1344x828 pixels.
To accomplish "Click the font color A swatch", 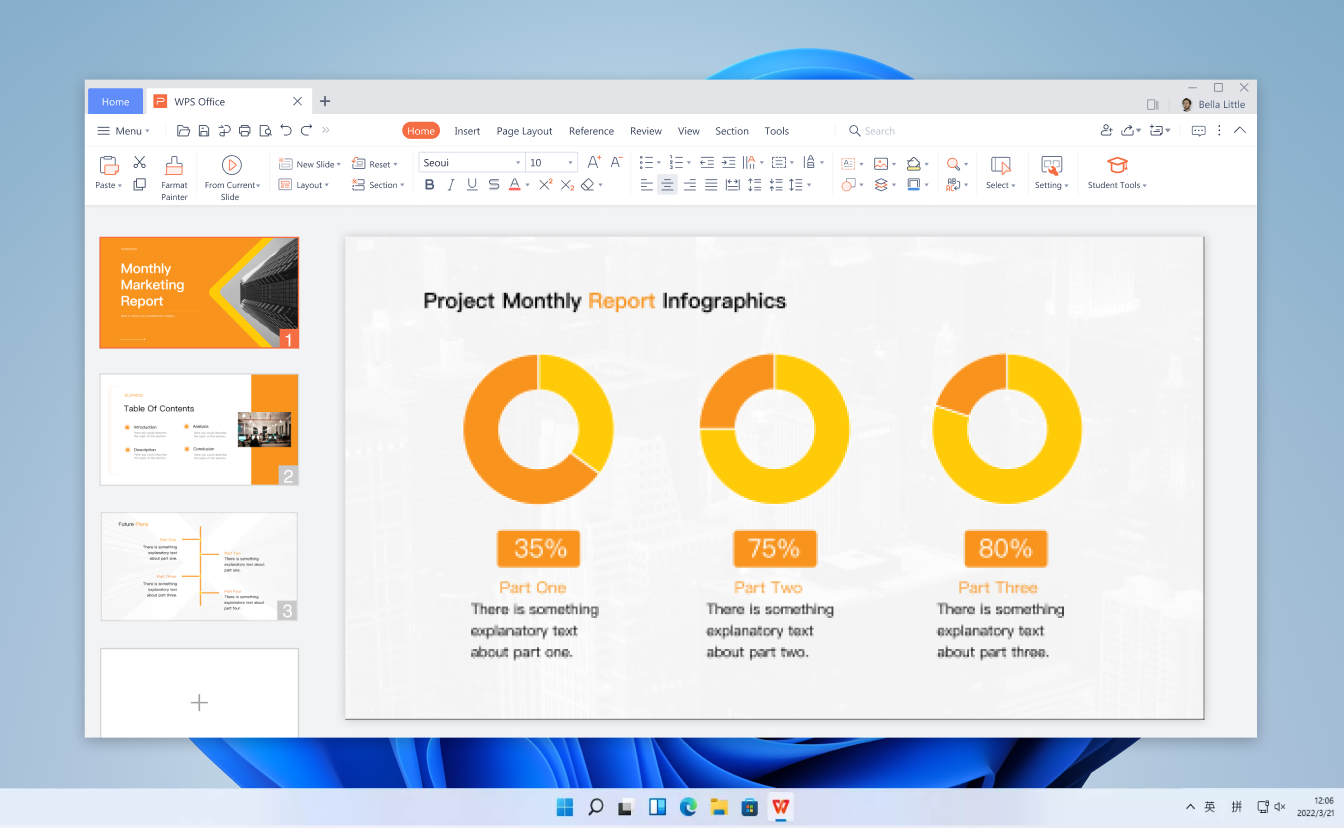I will (x=514, y=185).
